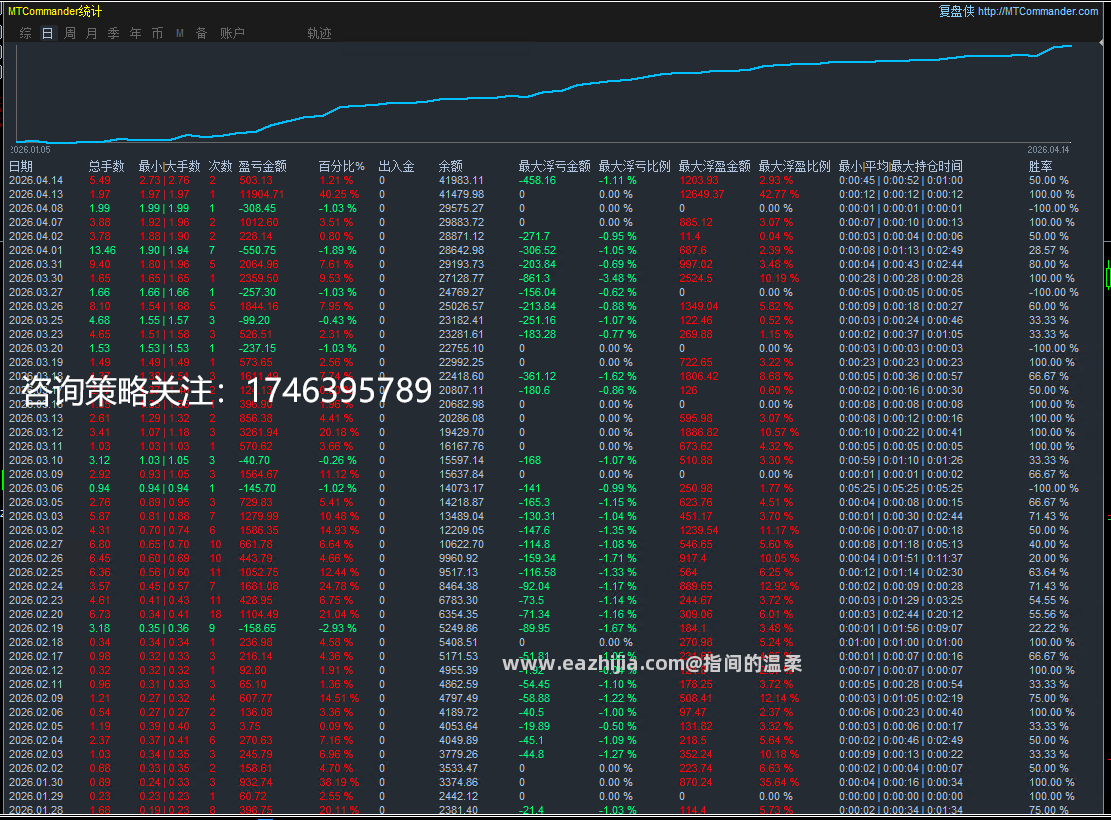
Task: Switch to the M tab
Action: click(x=179, y=33)
